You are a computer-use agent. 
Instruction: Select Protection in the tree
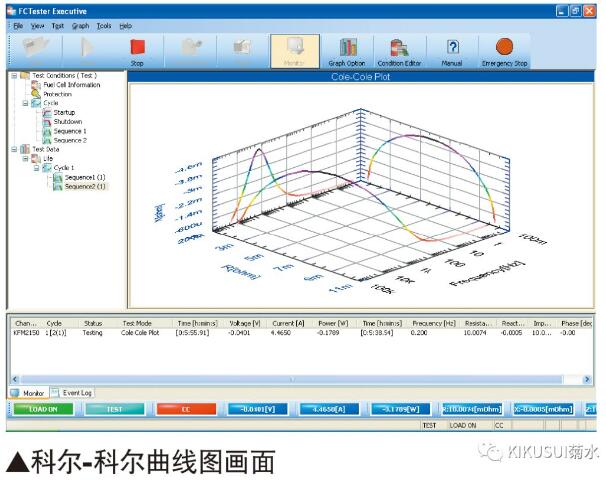pos(57,94)
